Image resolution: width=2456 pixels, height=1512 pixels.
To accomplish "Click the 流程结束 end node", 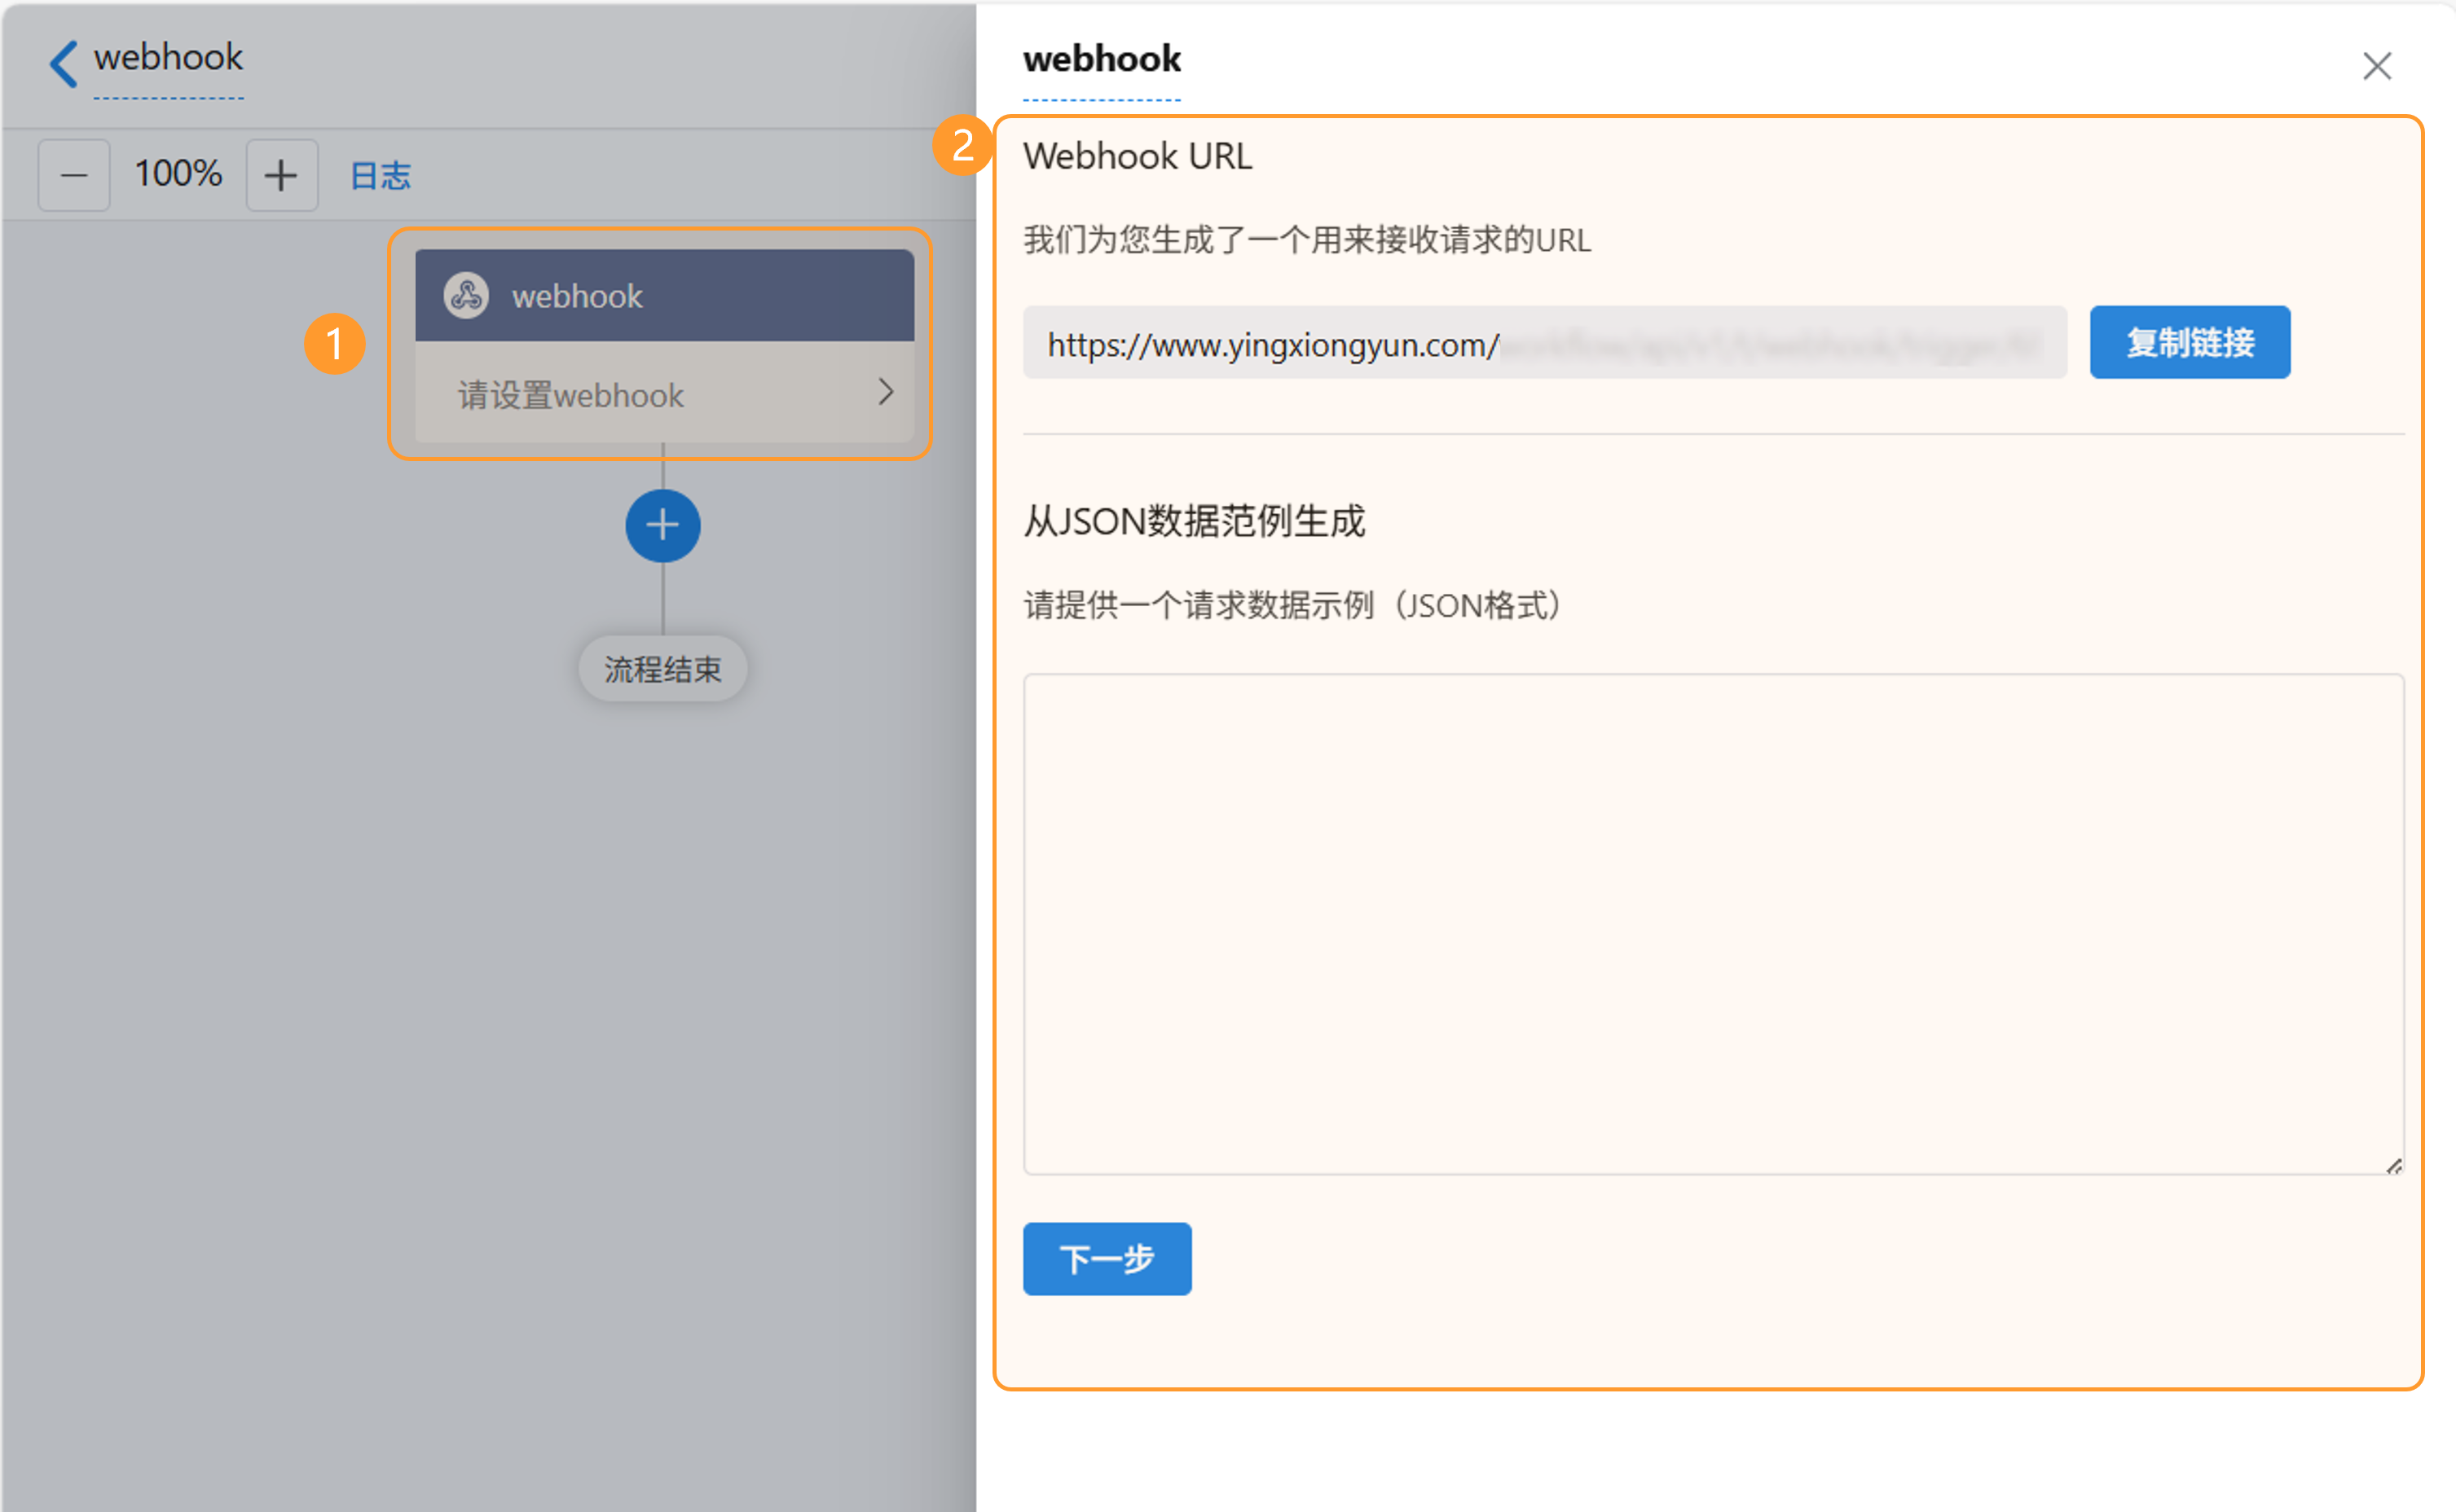I will click(x=662, y=669).
